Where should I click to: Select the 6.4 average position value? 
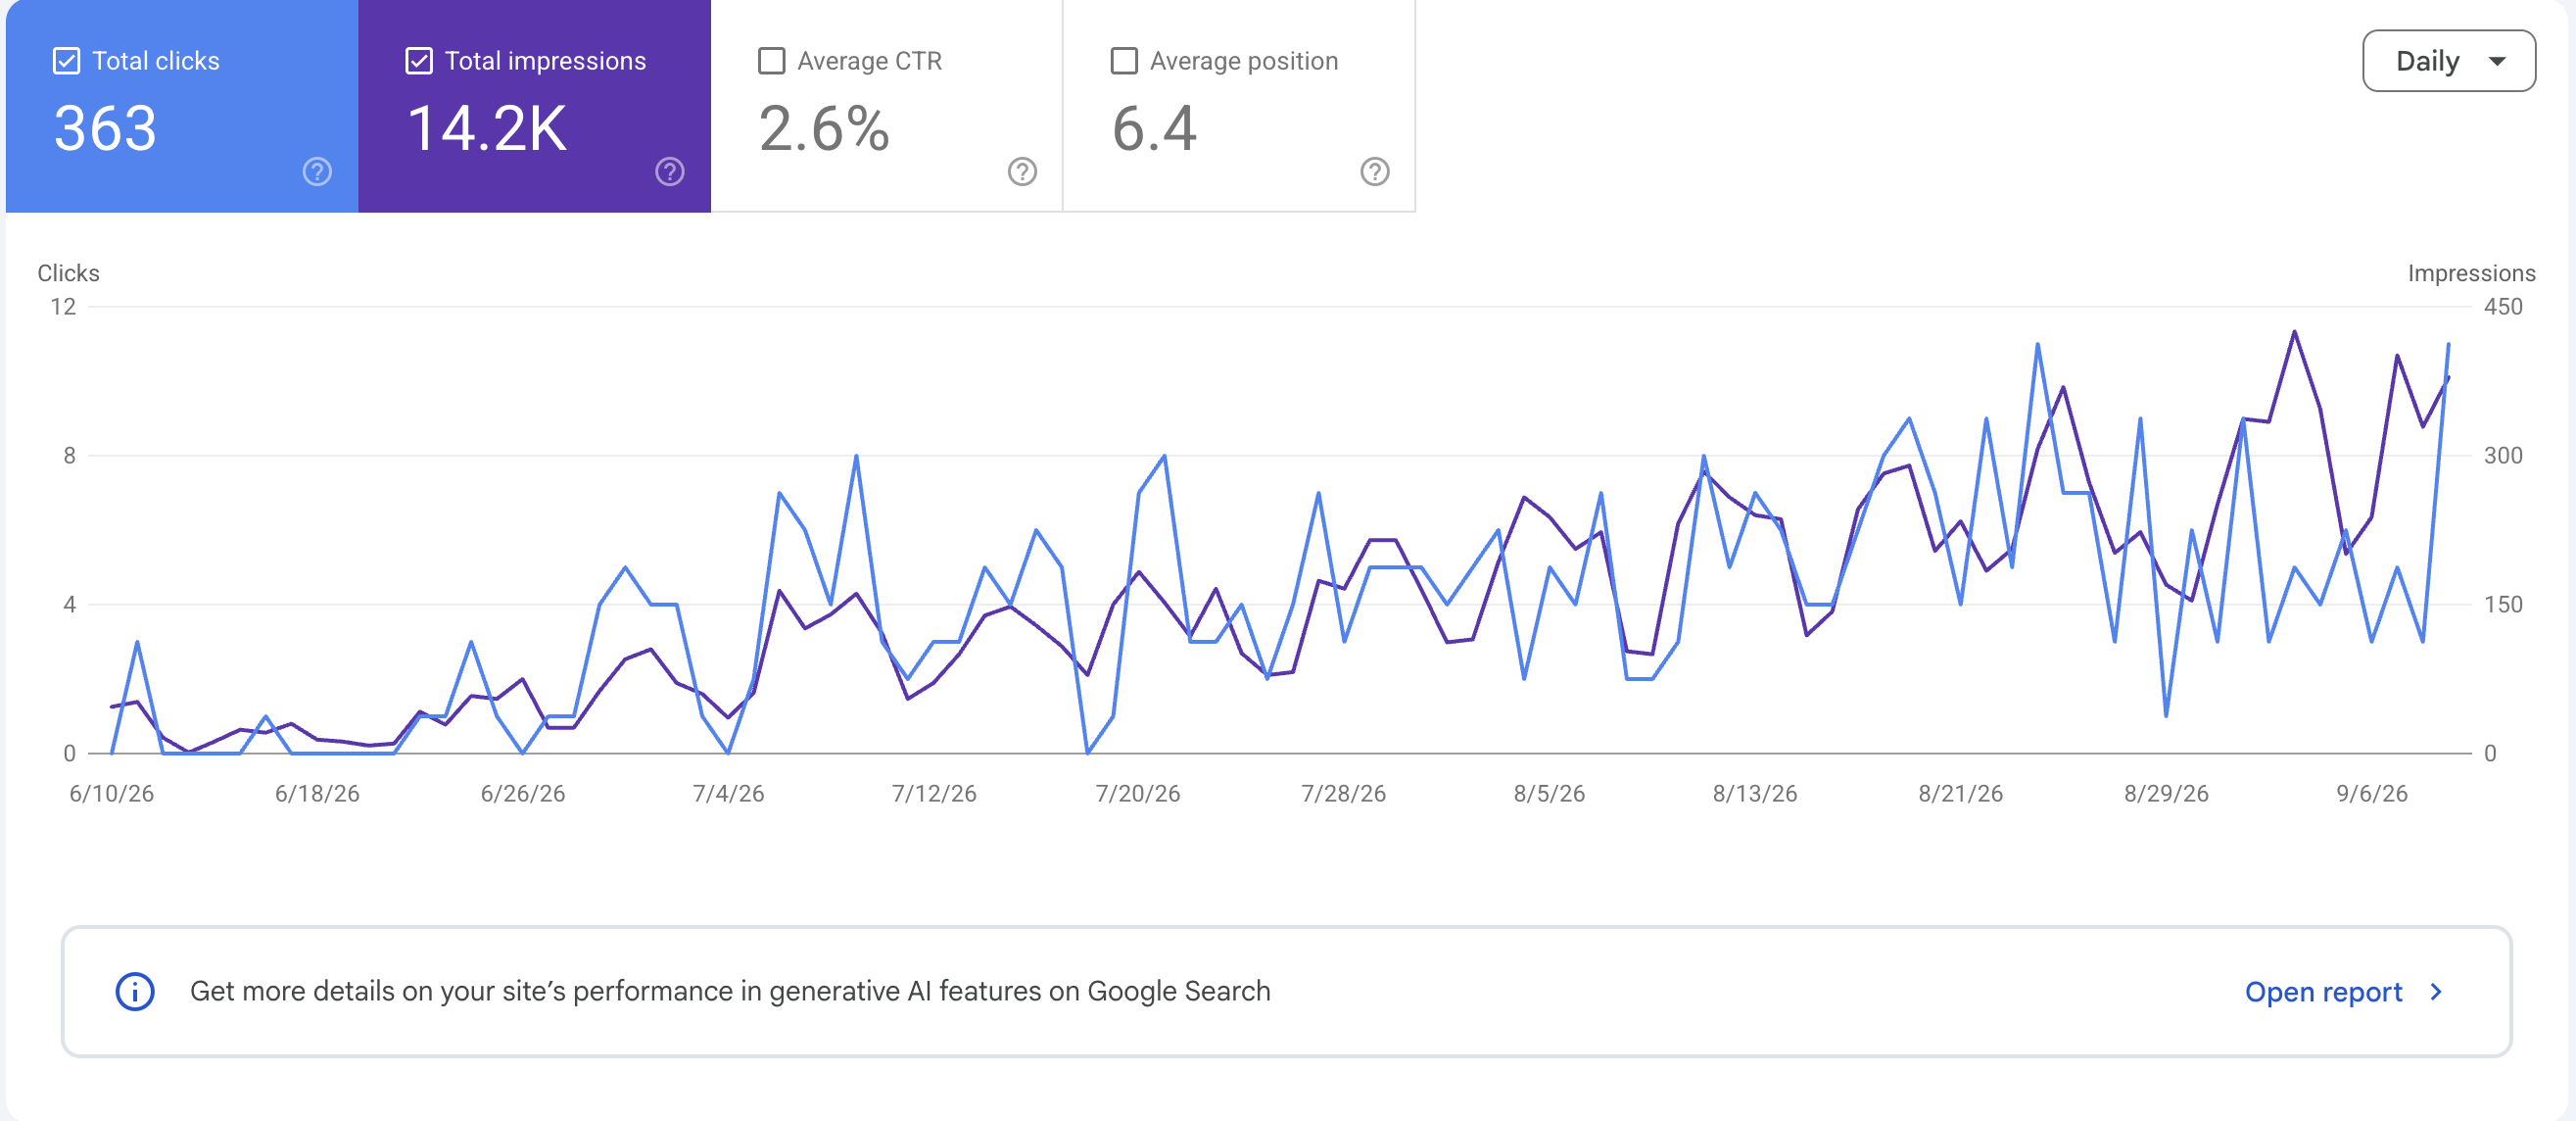click(1154, 129)
